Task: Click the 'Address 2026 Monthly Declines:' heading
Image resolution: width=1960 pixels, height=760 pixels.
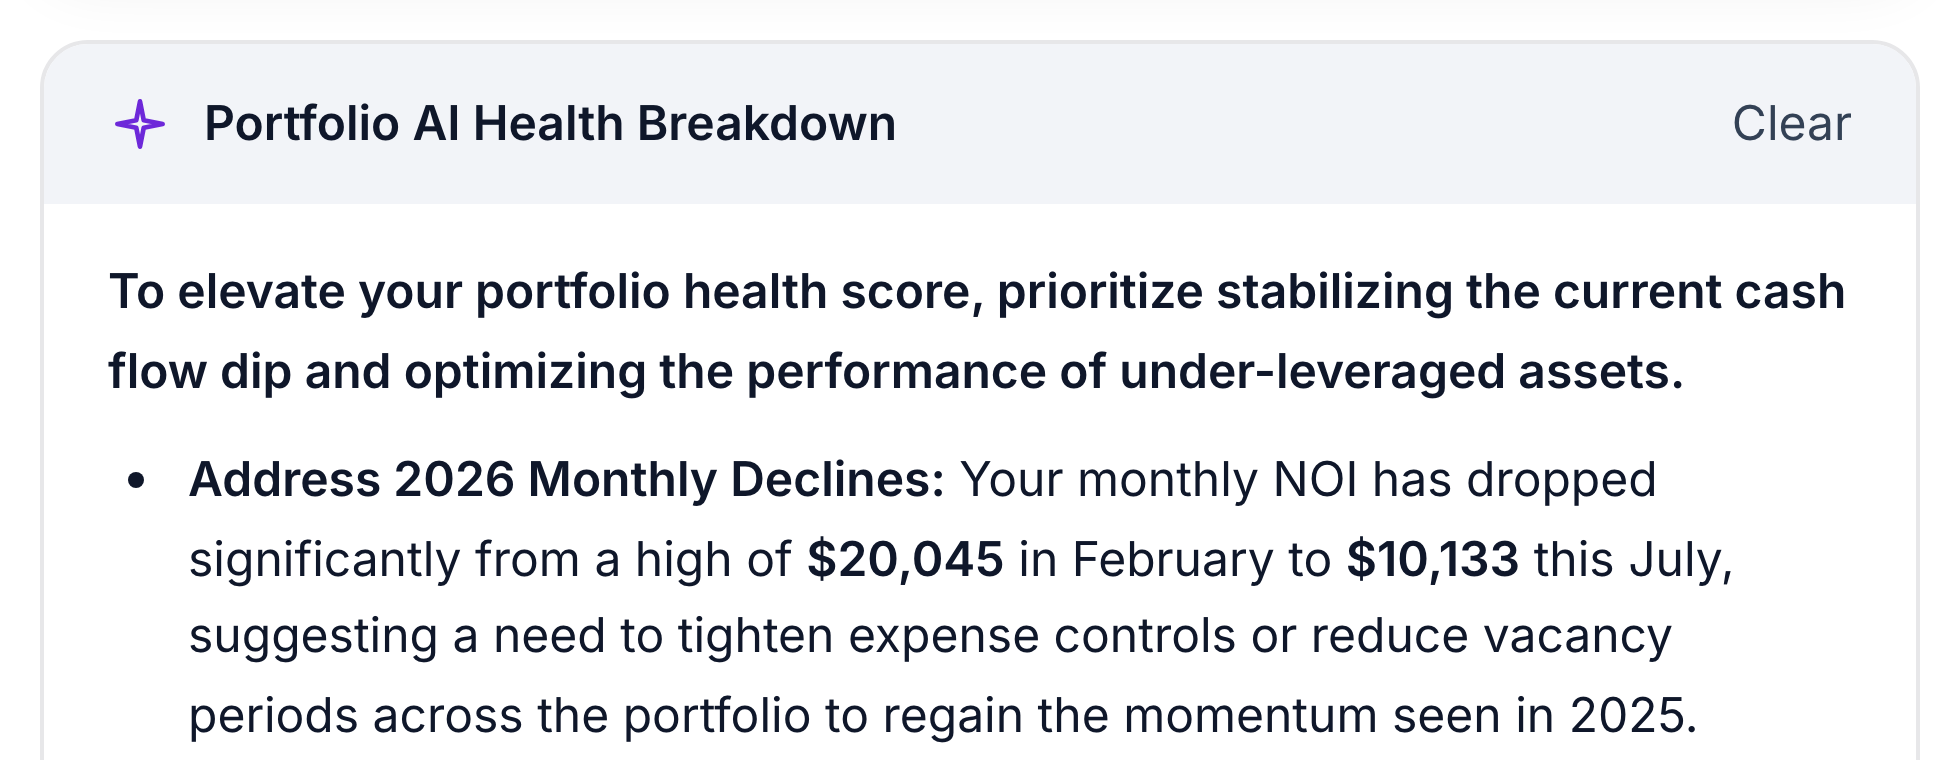Action: coord(567,479)
